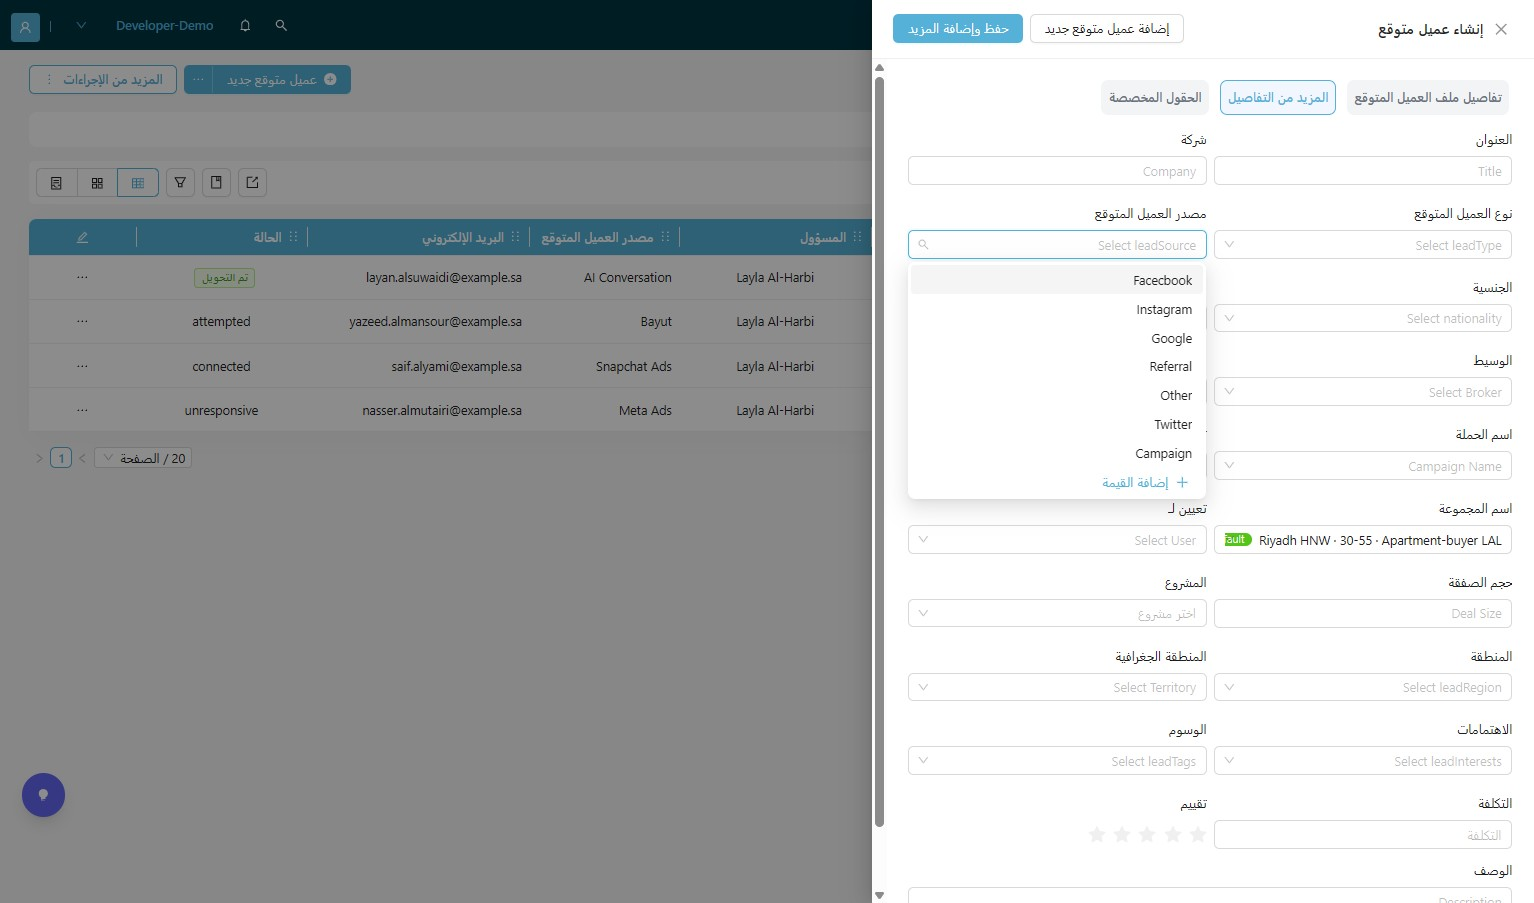1534x903 pixels.
Task: Open the notifications bell icon
Action: [245, 26]
